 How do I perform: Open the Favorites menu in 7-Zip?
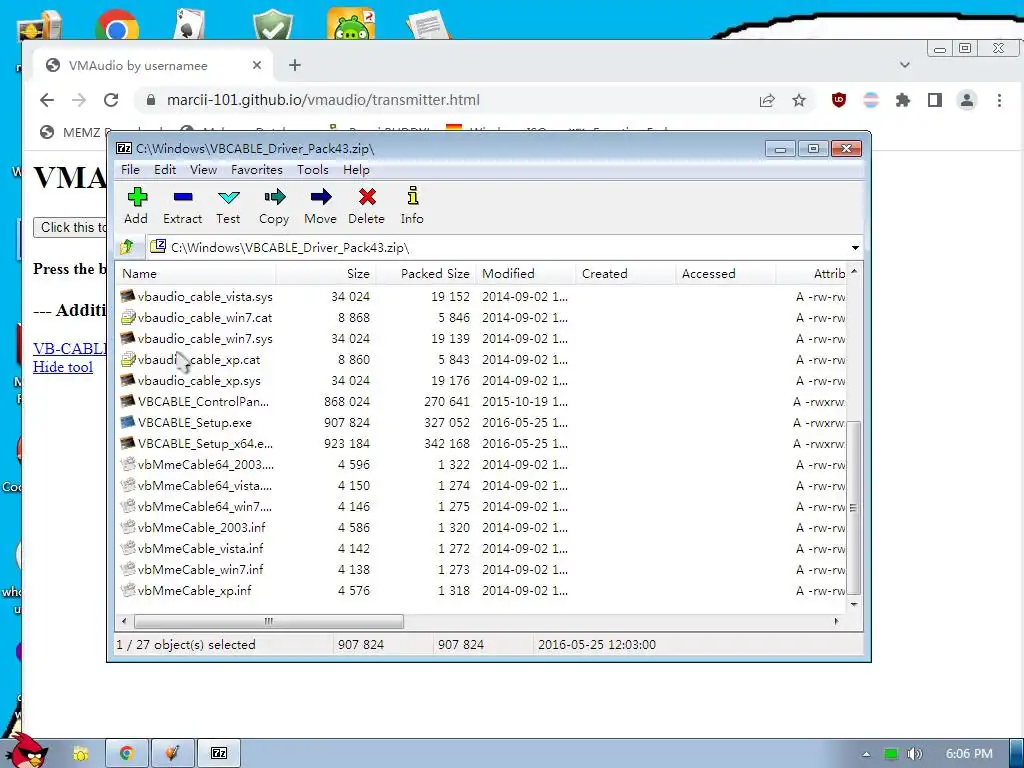[x=257, y=170]
